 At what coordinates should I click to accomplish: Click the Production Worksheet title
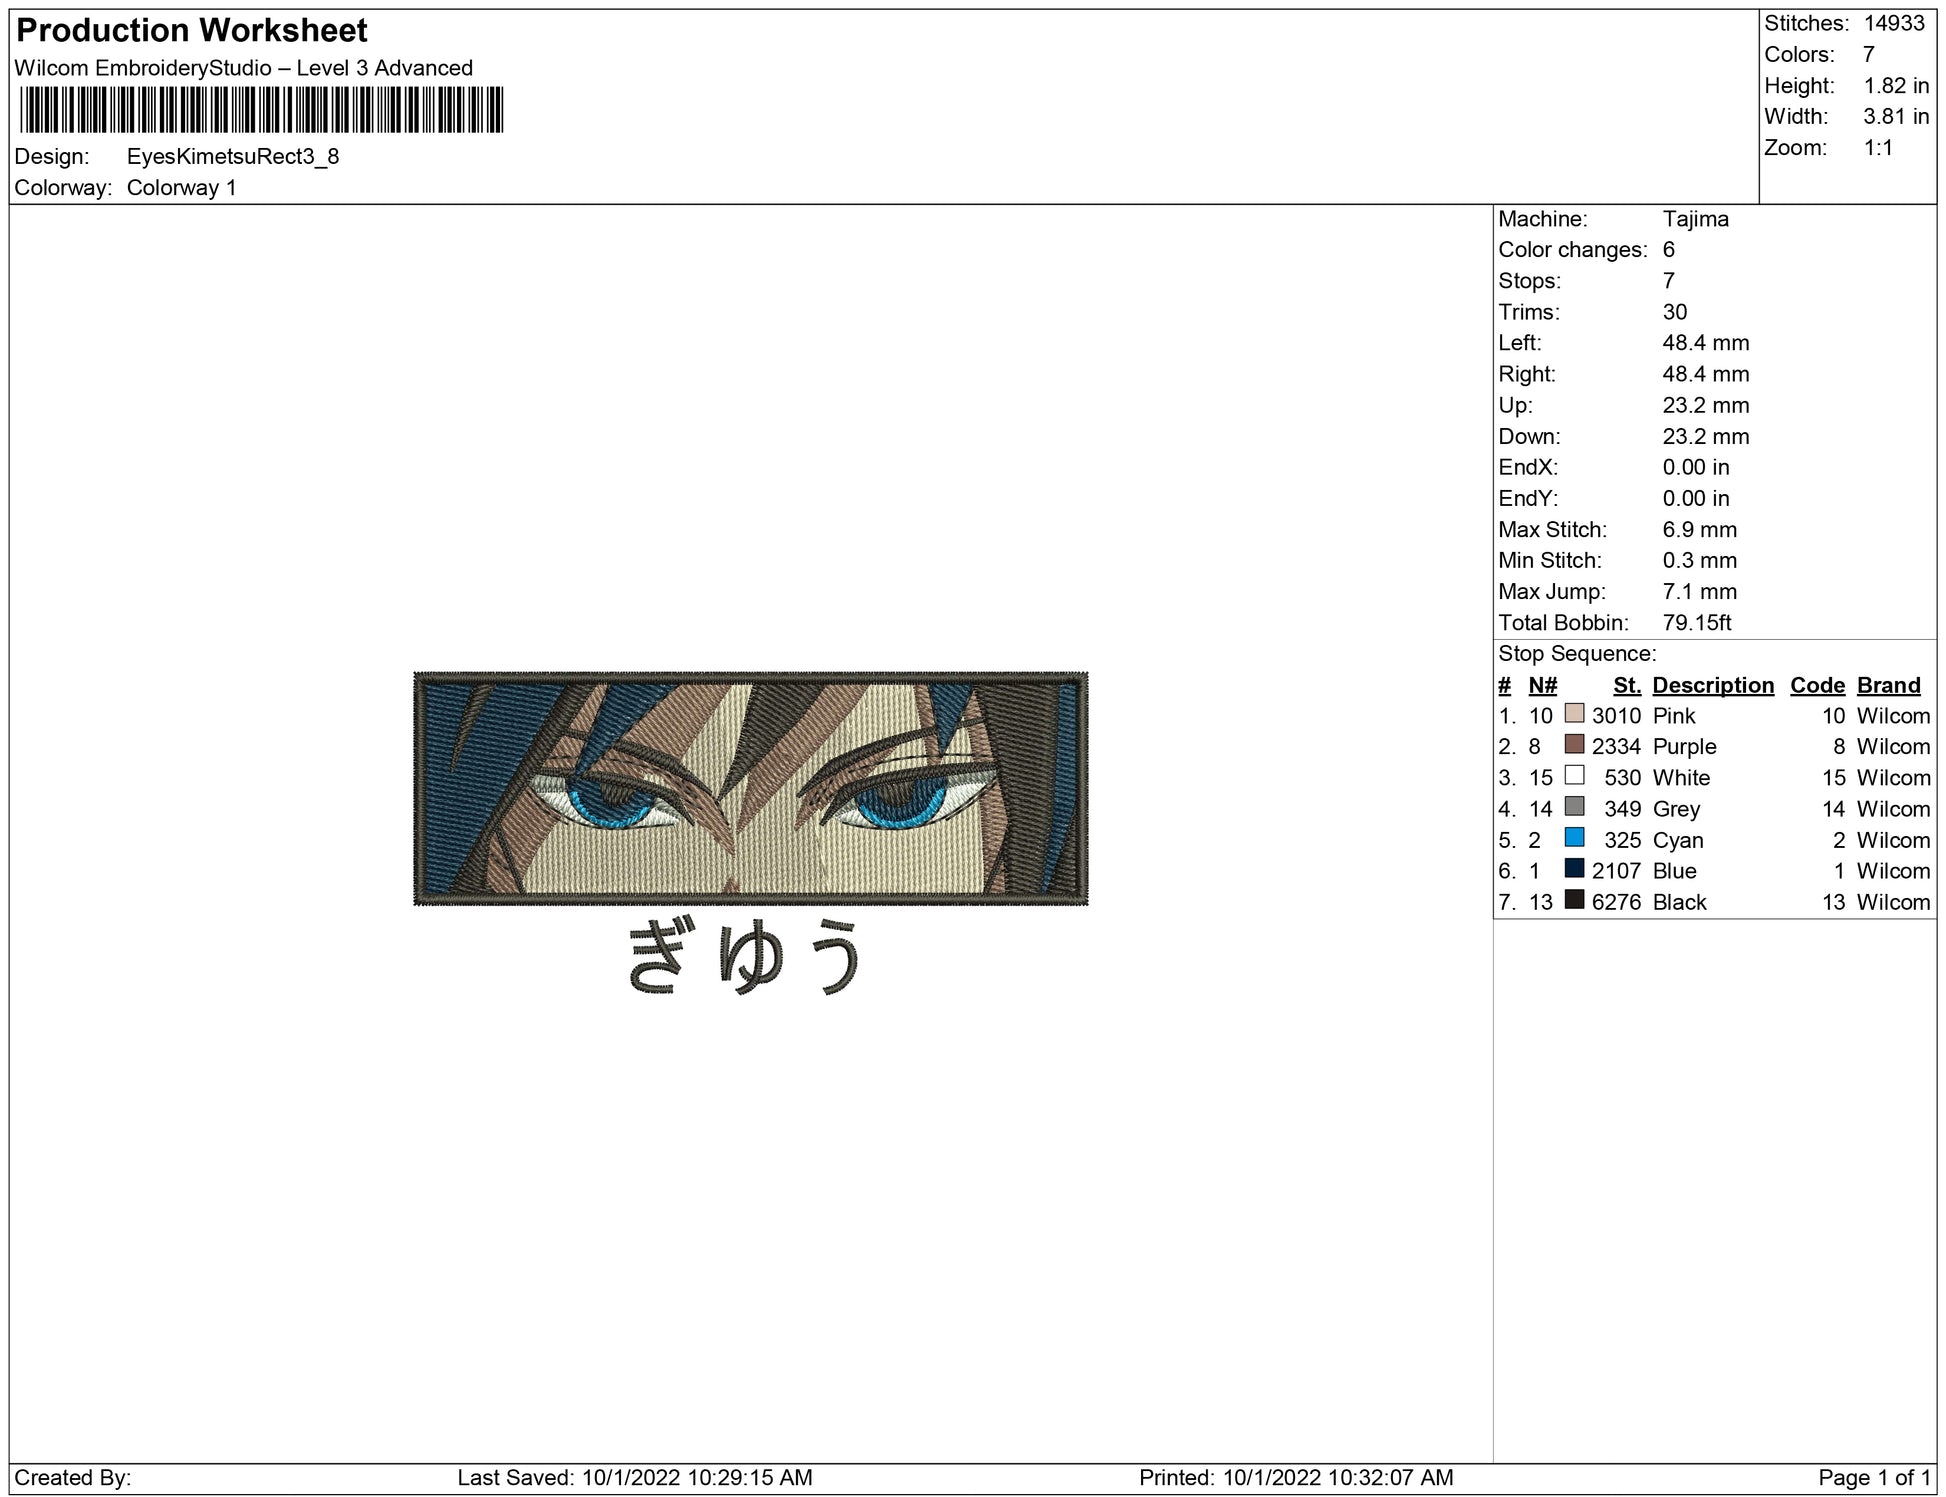coord(192,31)
